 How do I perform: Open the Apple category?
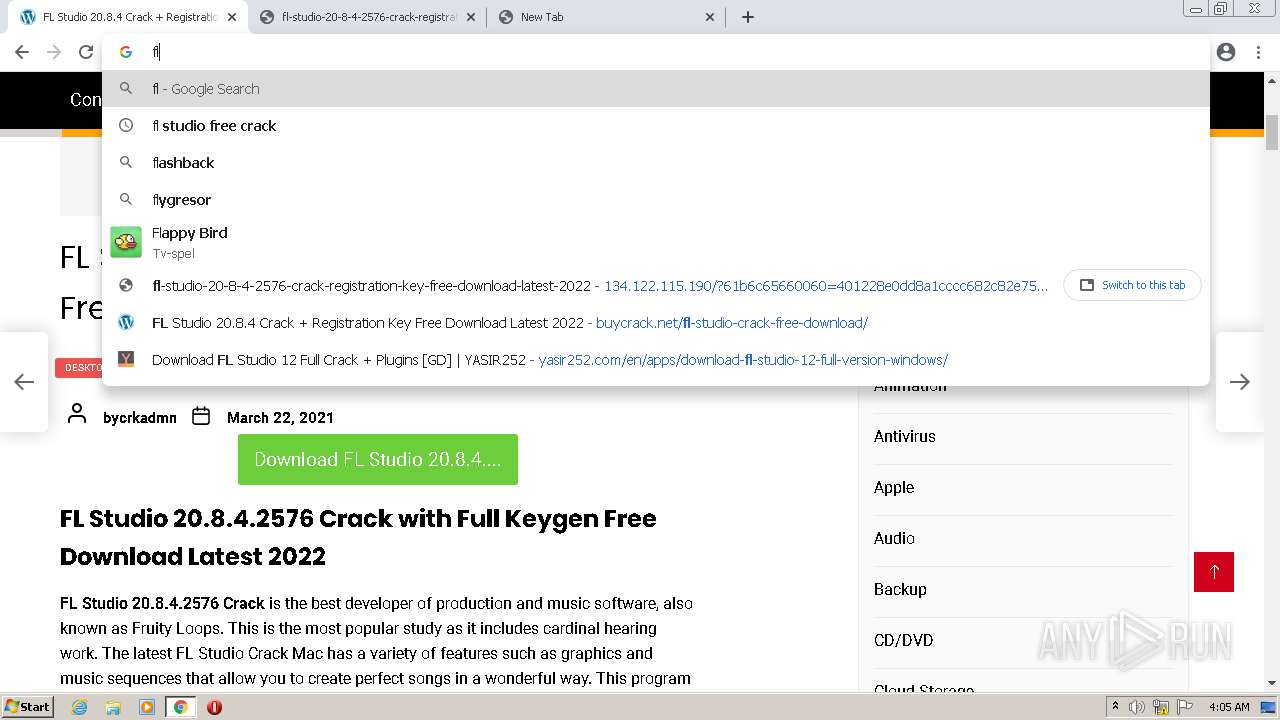(894, 487)
